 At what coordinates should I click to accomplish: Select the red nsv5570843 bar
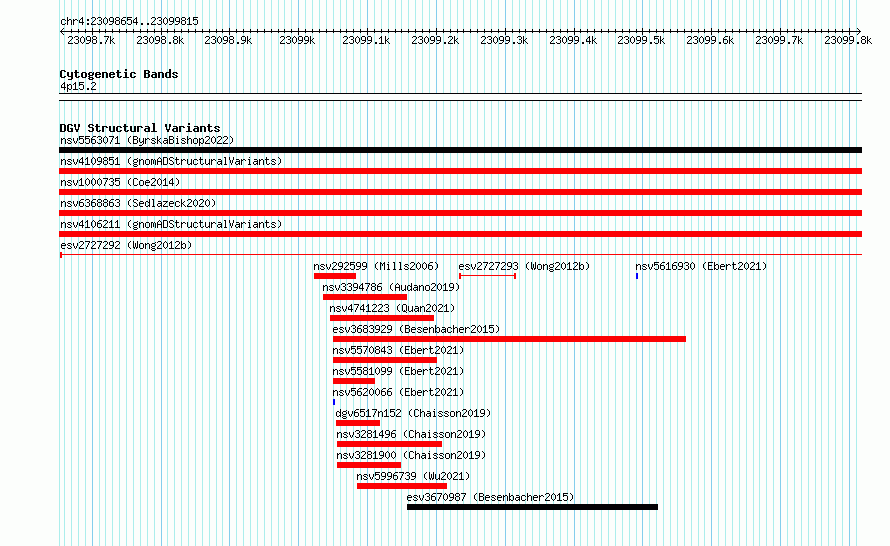(x=385, y=360)
